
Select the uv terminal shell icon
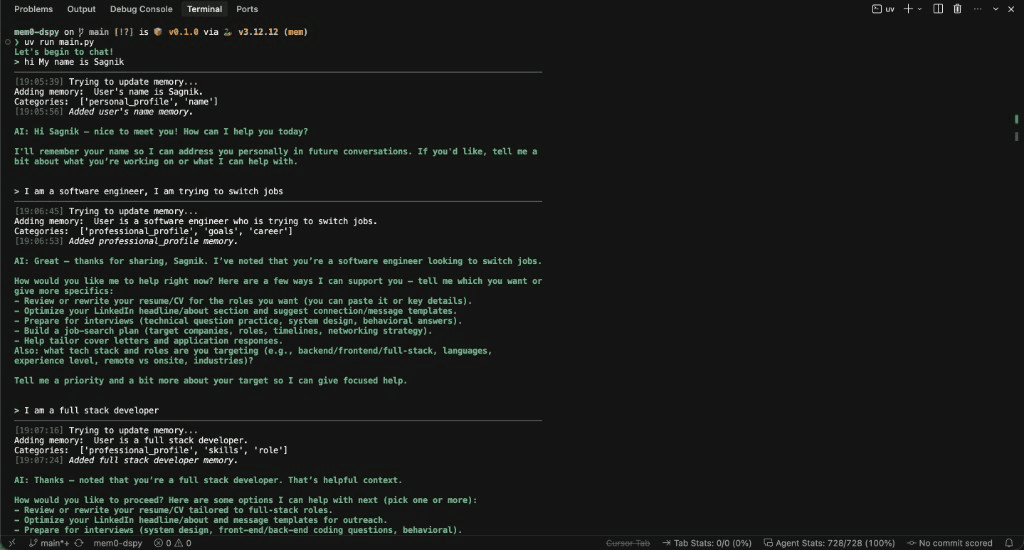[x=883, y=9]
